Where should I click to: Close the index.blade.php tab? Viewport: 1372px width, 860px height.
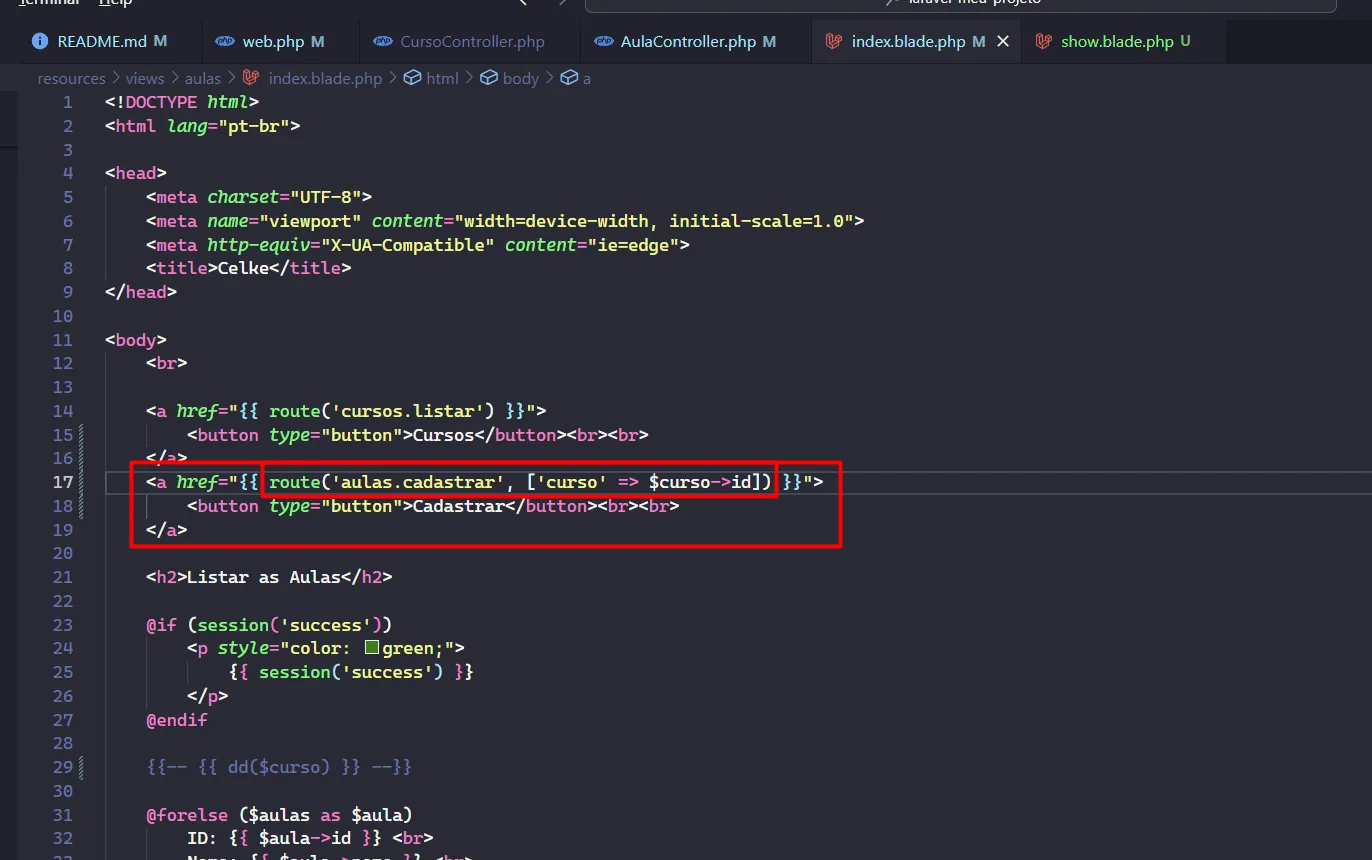(1003, 42)
